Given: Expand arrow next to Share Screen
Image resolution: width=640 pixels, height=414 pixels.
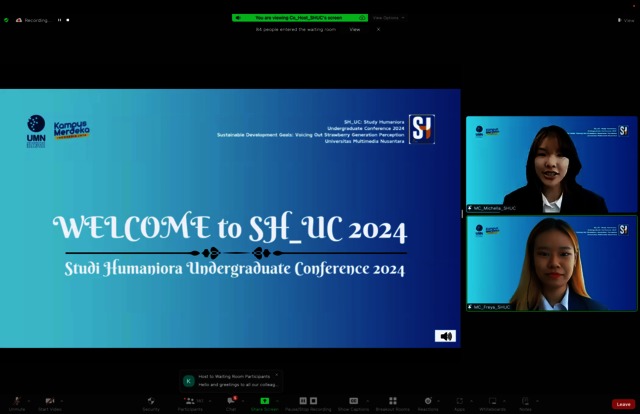Looking at the screenshot, I should click(x=277, y=401).
